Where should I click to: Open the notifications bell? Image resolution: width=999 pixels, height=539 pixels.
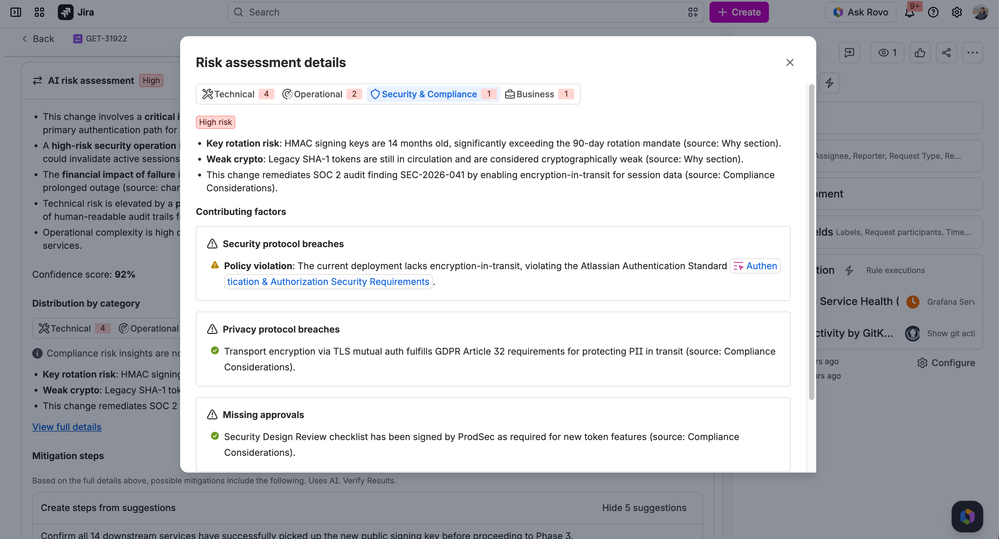tap(910, 12)
